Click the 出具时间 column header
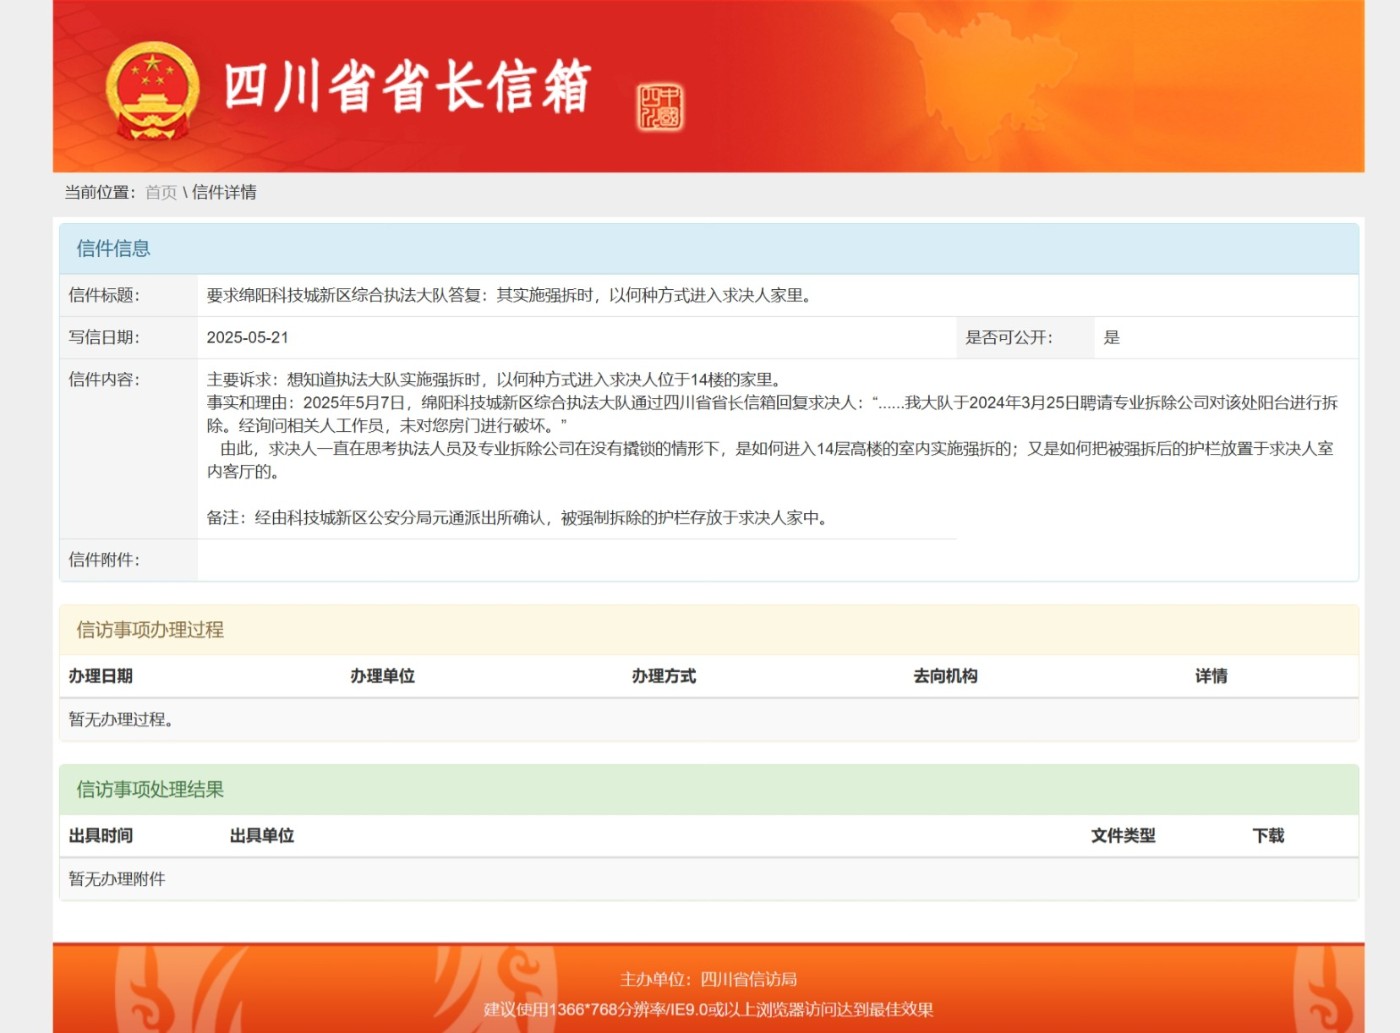This screenshot has height=1033, width=1400. [101, 836]
